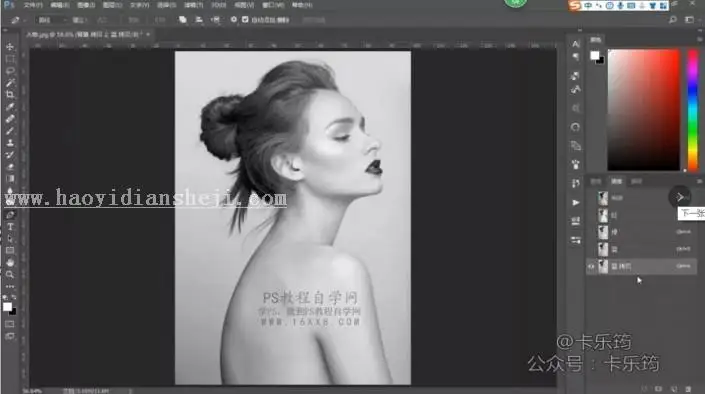Open the Color panel flyout menu

tap(700, 40)
